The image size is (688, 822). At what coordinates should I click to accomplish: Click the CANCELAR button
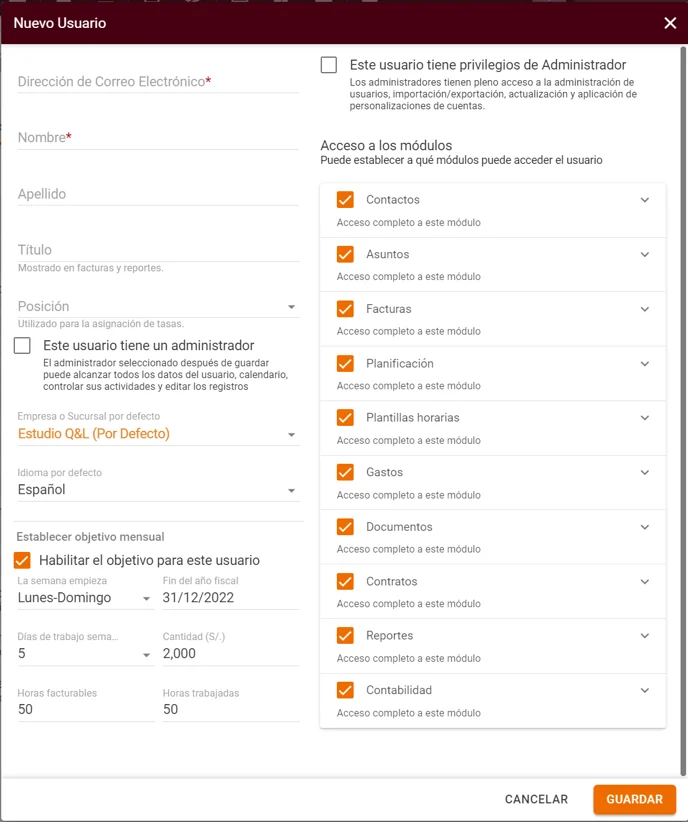536,799
